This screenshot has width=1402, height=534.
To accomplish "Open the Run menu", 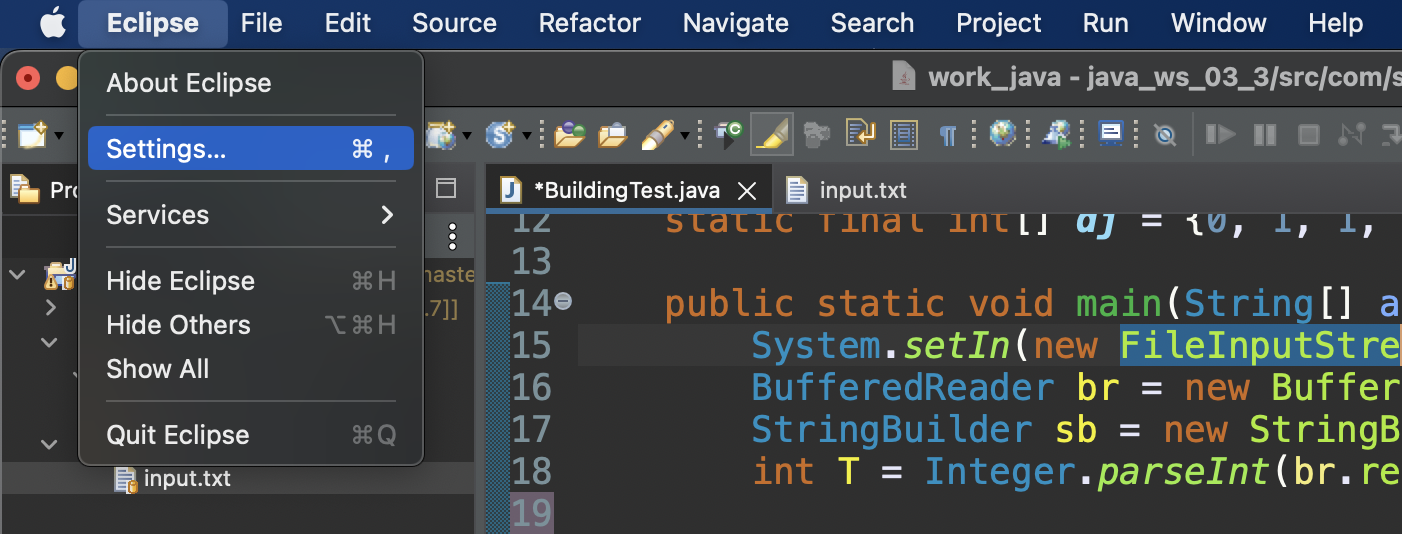I will coord(1106,23).
